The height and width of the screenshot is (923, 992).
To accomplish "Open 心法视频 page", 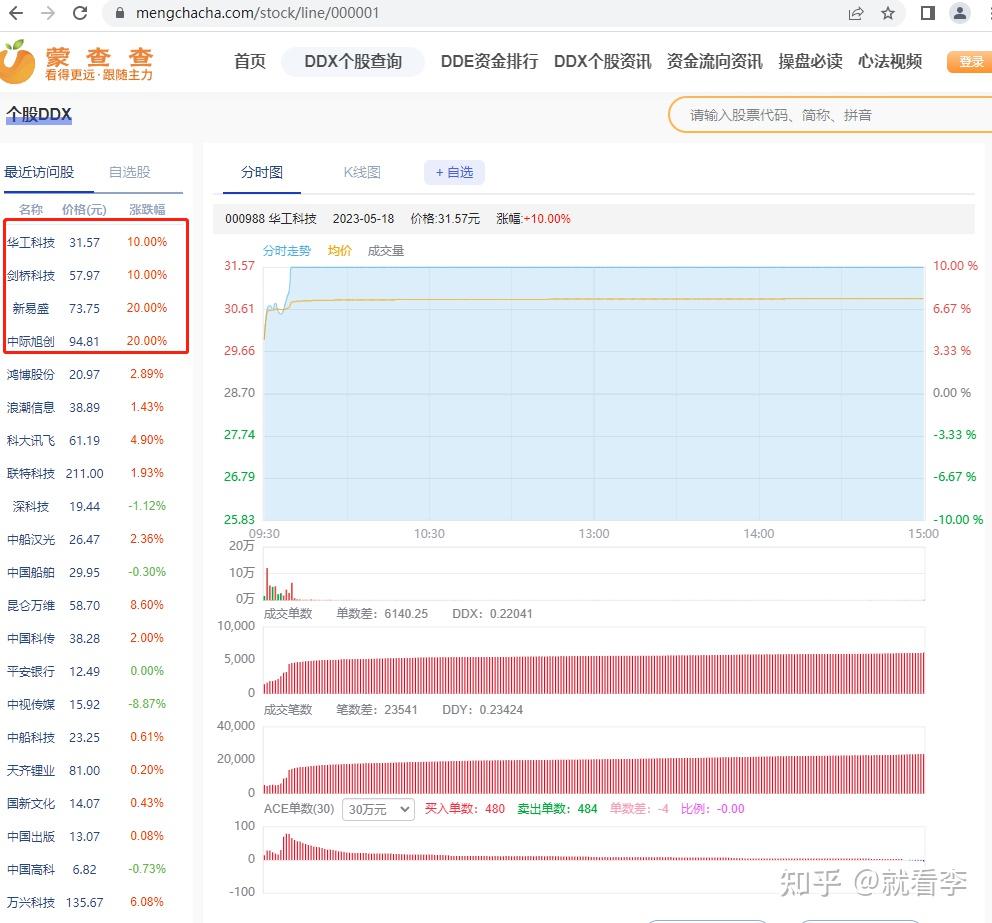I will click(x=890, y=61).
